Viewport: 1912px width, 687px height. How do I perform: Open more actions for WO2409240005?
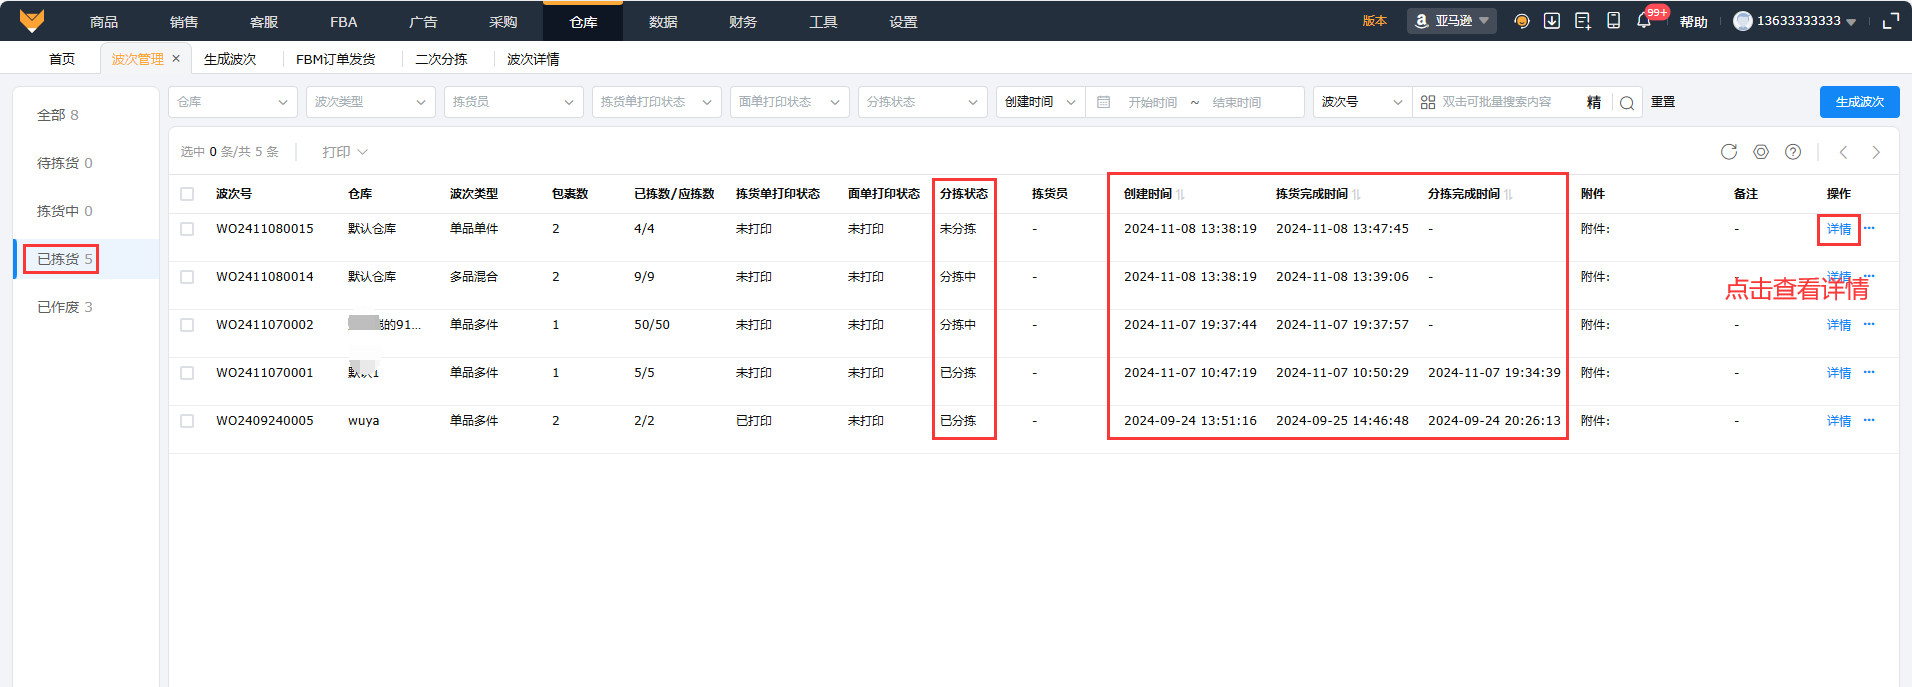[x=1869, y=421]
